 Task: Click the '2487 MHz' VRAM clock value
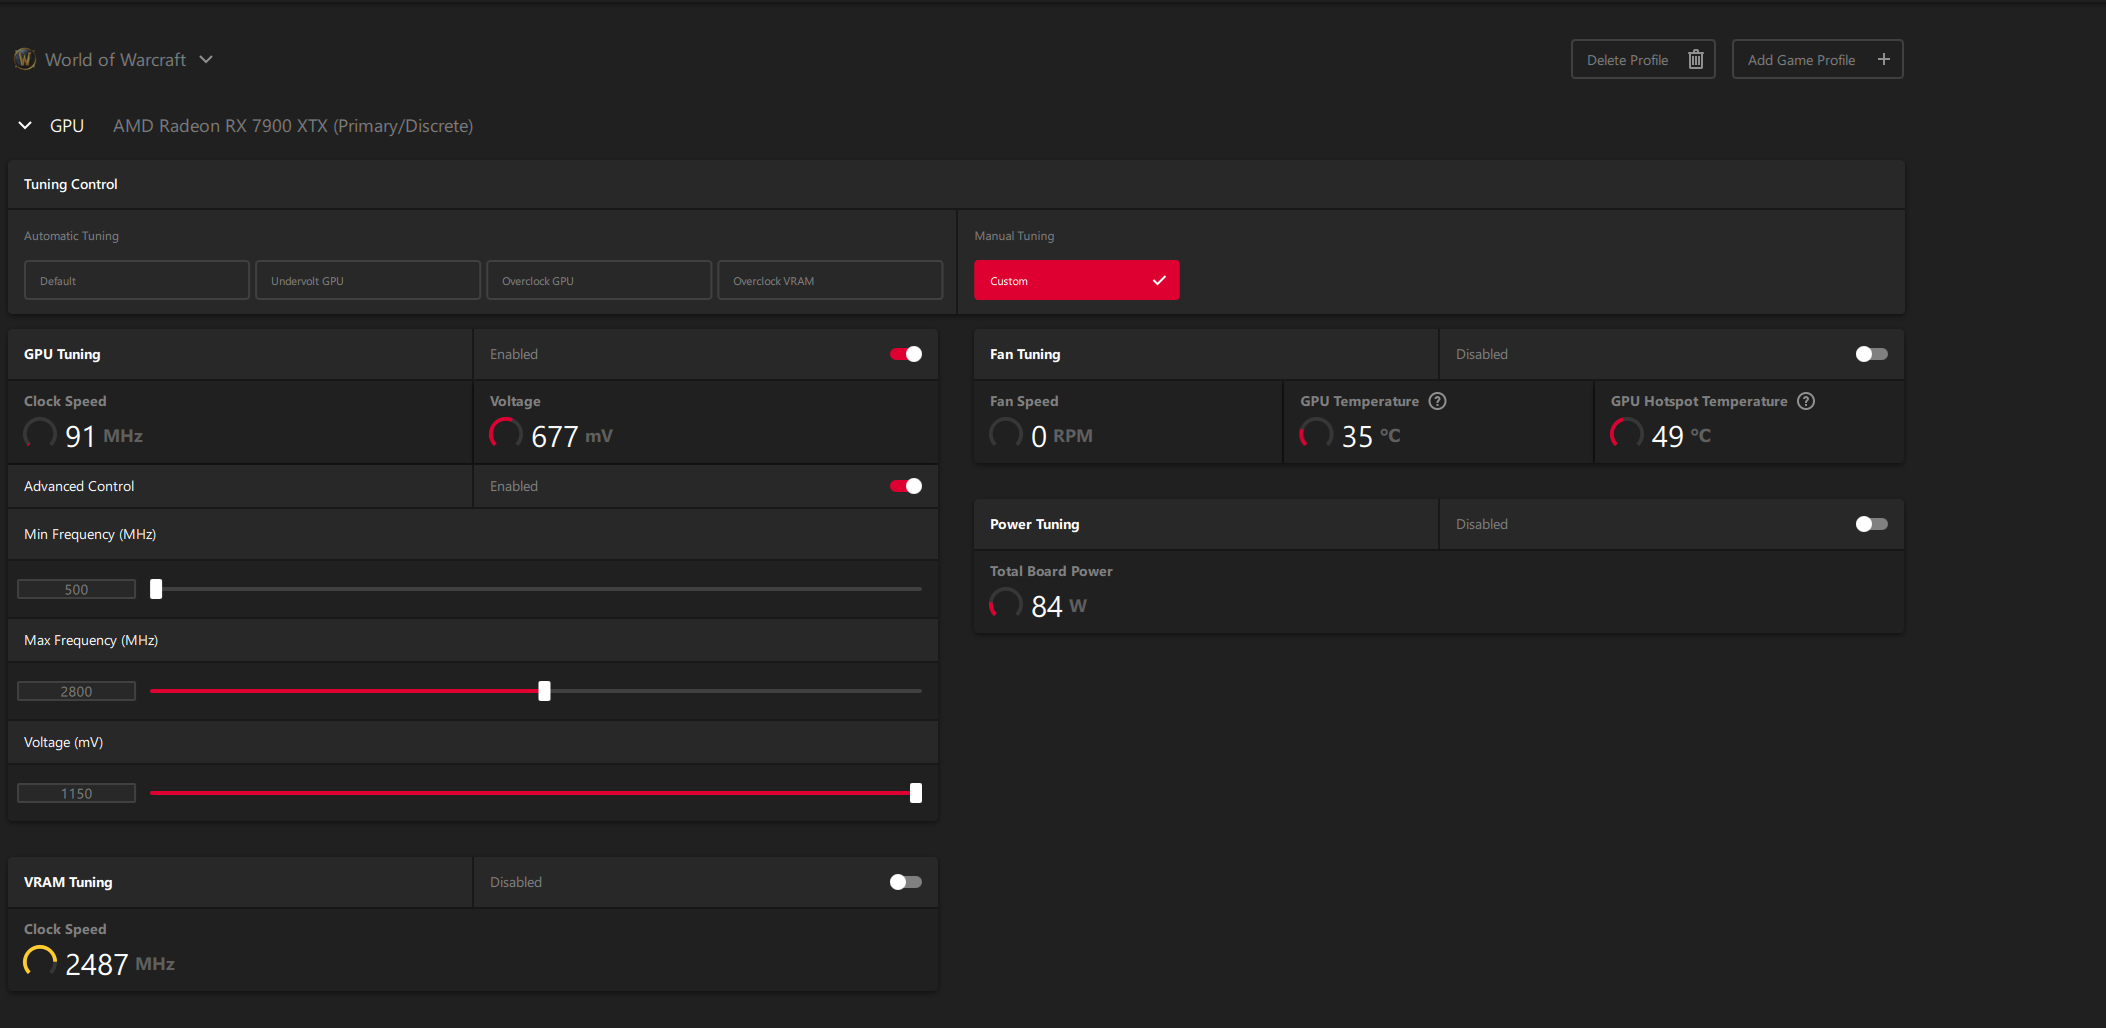(x=120, y=964)
